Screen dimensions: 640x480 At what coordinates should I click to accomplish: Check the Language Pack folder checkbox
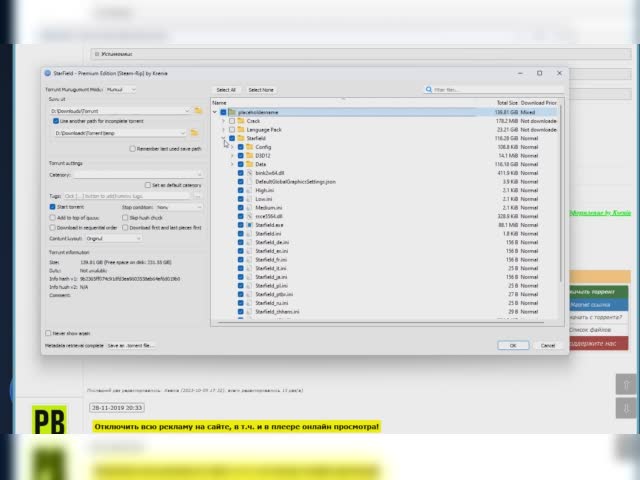click(x=232, y=129)
